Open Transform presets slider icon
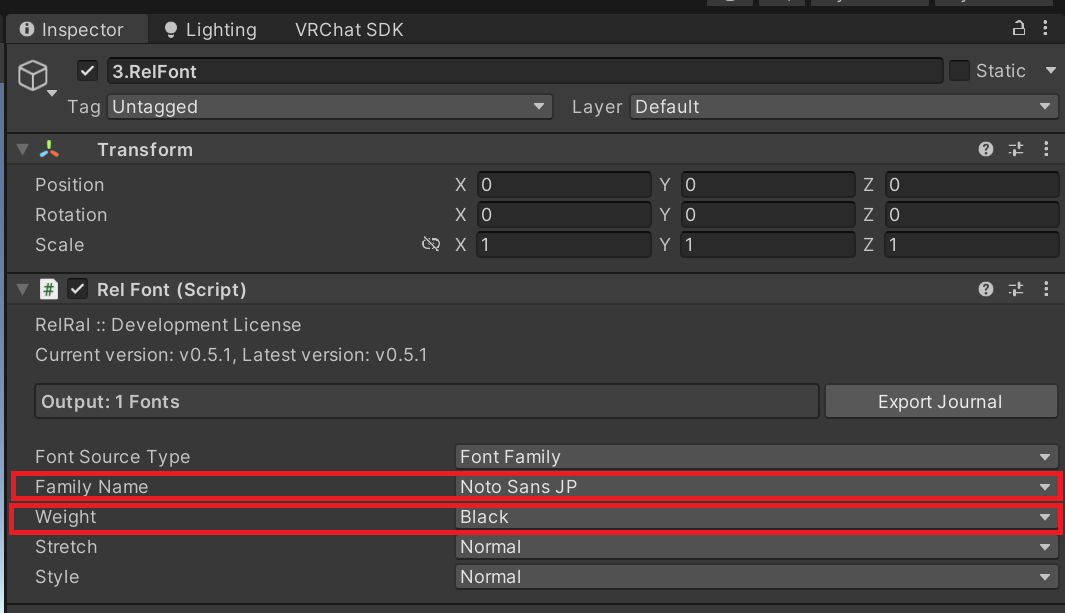This screenshot has height=613, width=1065. 1016,149
